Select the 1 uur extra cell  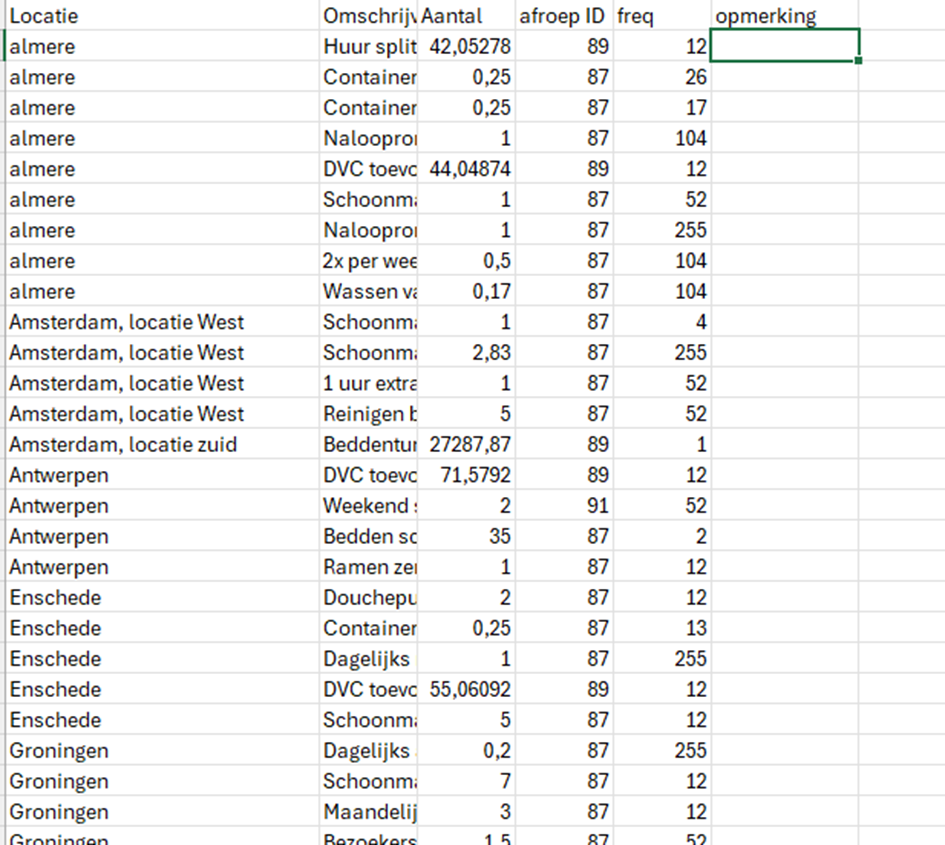[x=368, y=383]
